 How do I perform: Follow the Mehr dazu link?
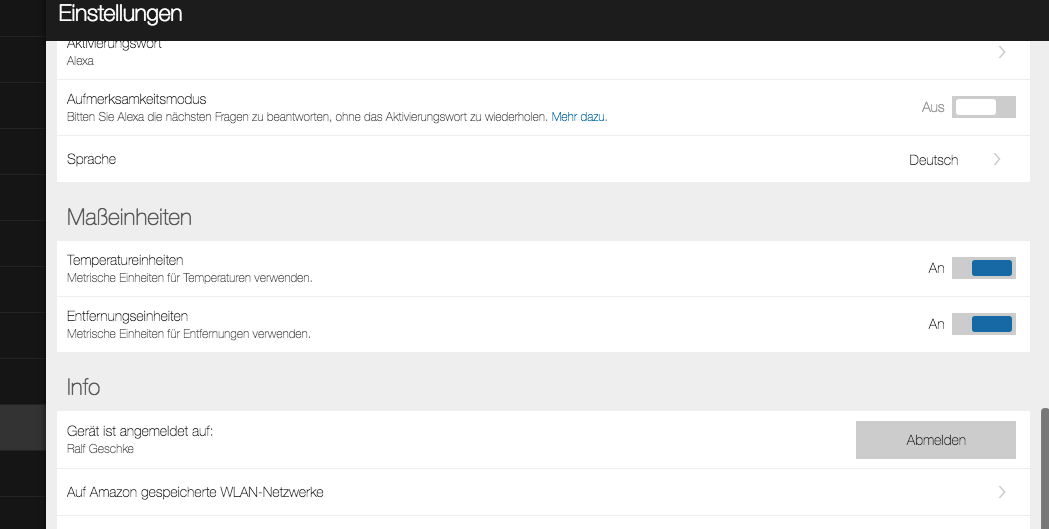tap(579, 116)
